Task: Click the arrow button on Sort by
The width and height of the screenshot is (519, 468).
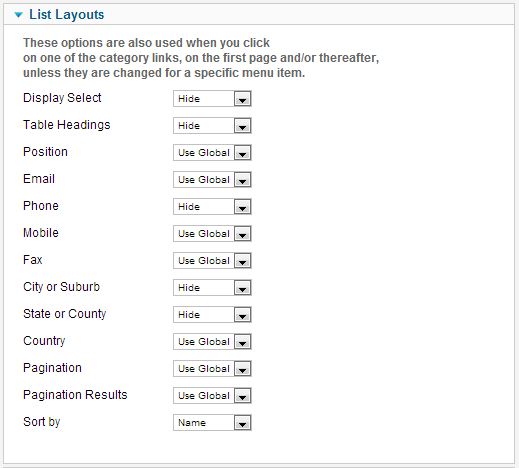Action: pos(242,423)
